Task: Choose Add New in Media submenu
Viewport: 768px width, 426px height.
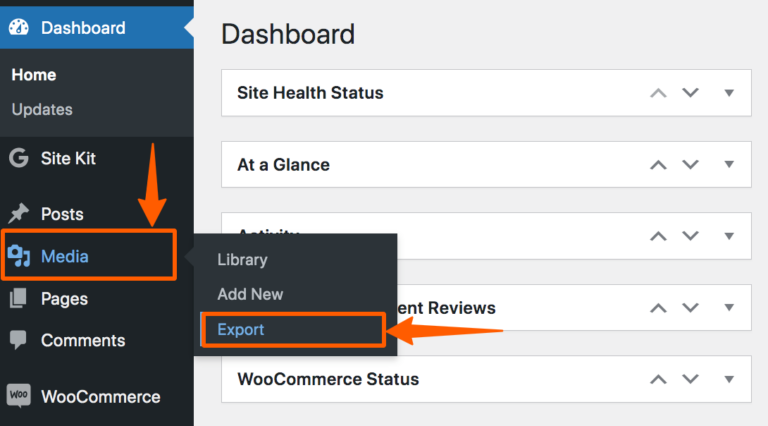Action: 250,294
